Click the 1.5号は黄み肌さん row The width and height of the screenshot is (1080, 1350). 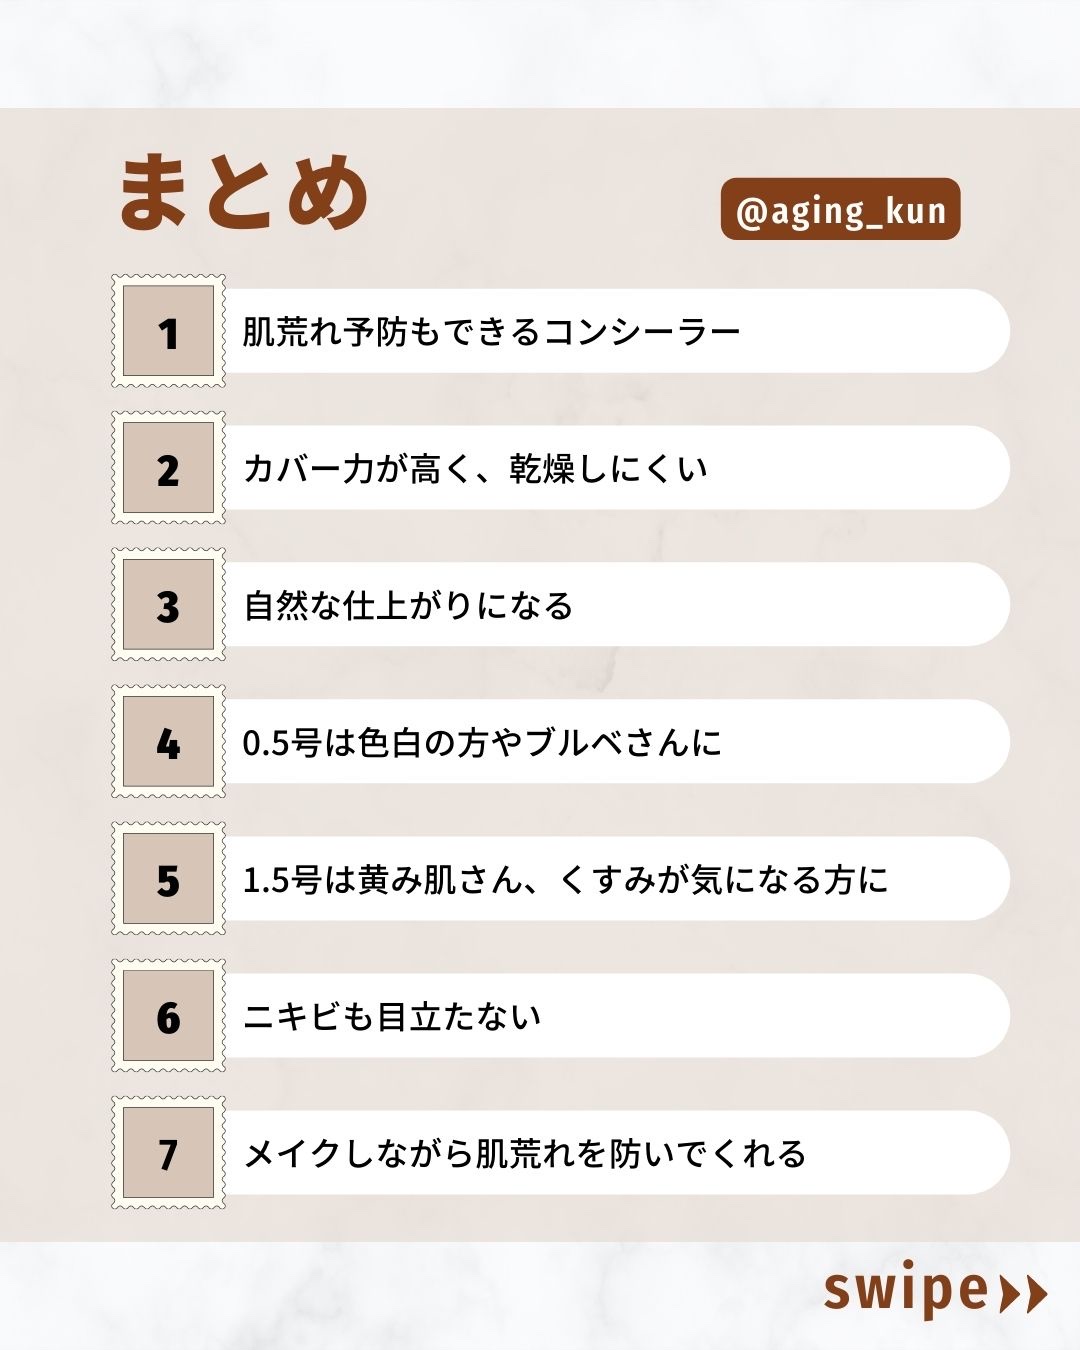tap(565, 880)
